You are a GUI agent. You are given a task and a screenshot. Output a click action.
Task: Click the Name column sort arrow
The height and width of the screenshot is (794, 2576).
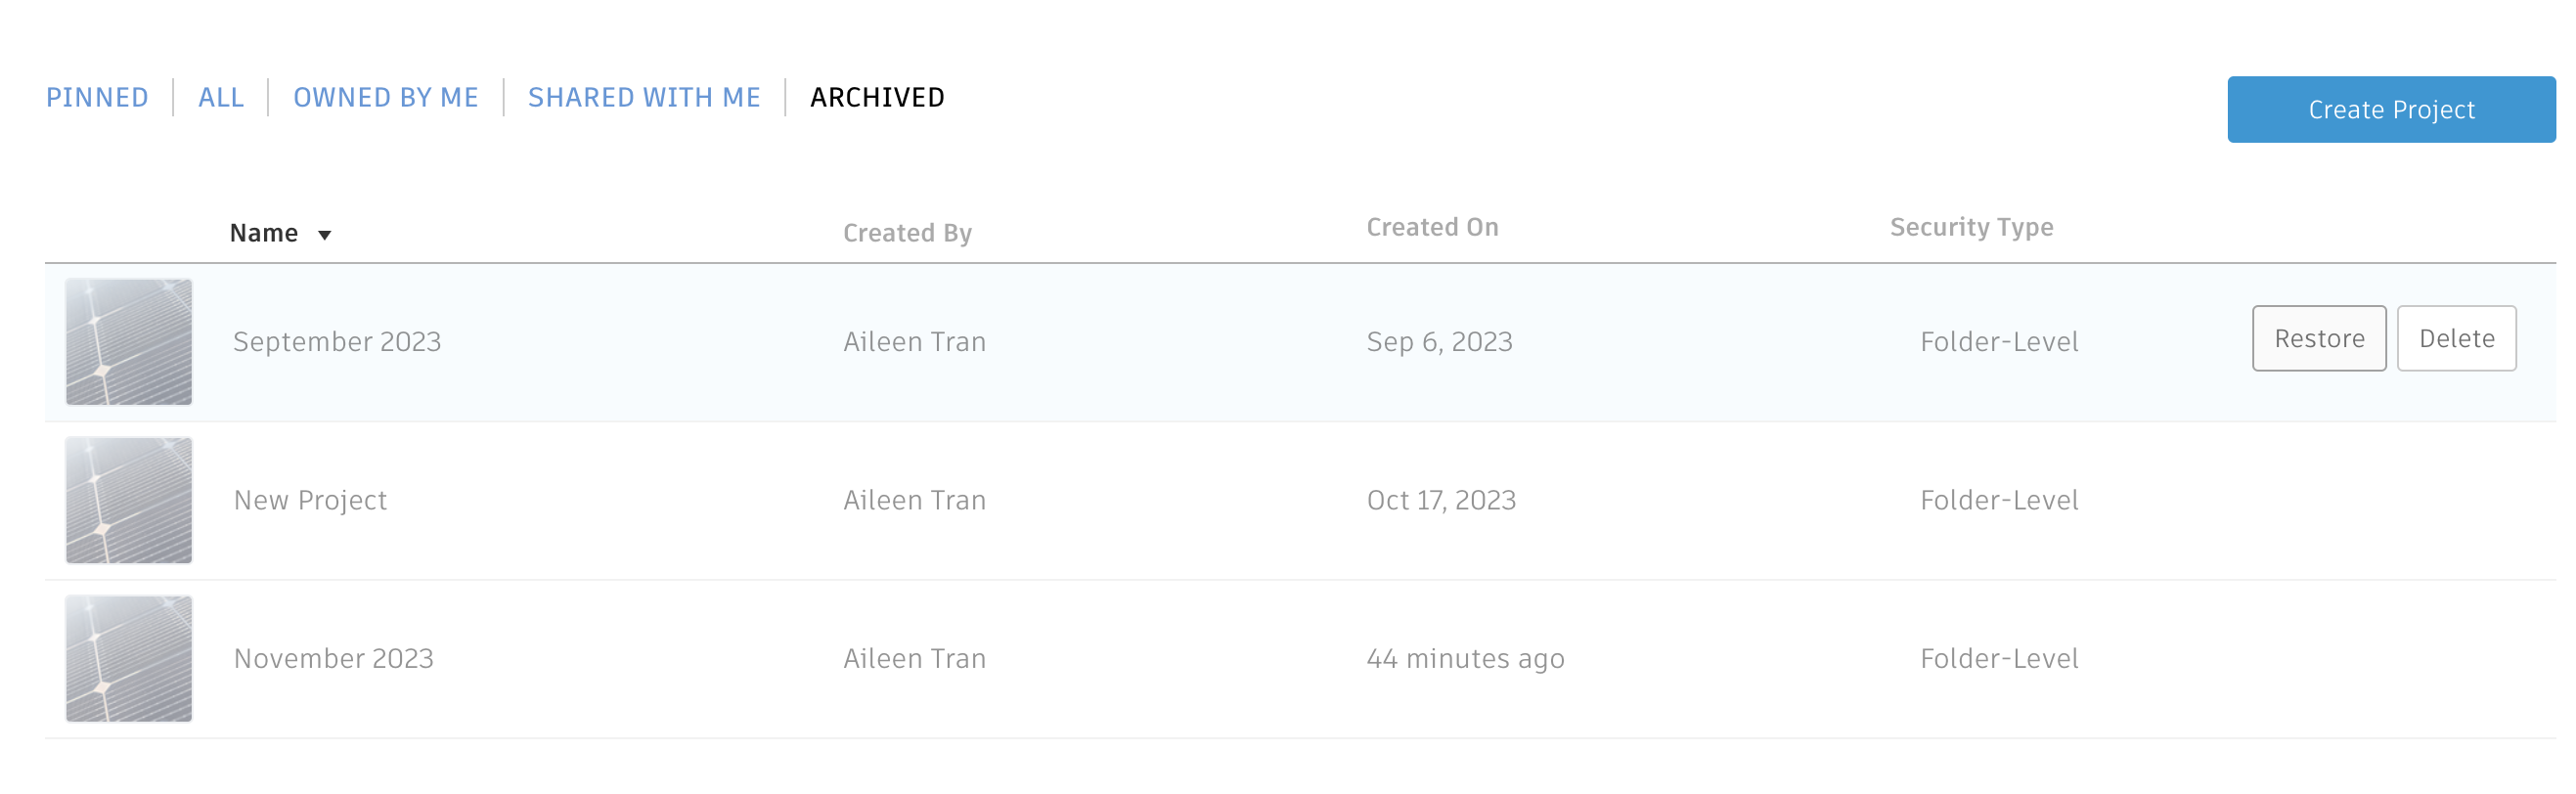coord(325,235)
